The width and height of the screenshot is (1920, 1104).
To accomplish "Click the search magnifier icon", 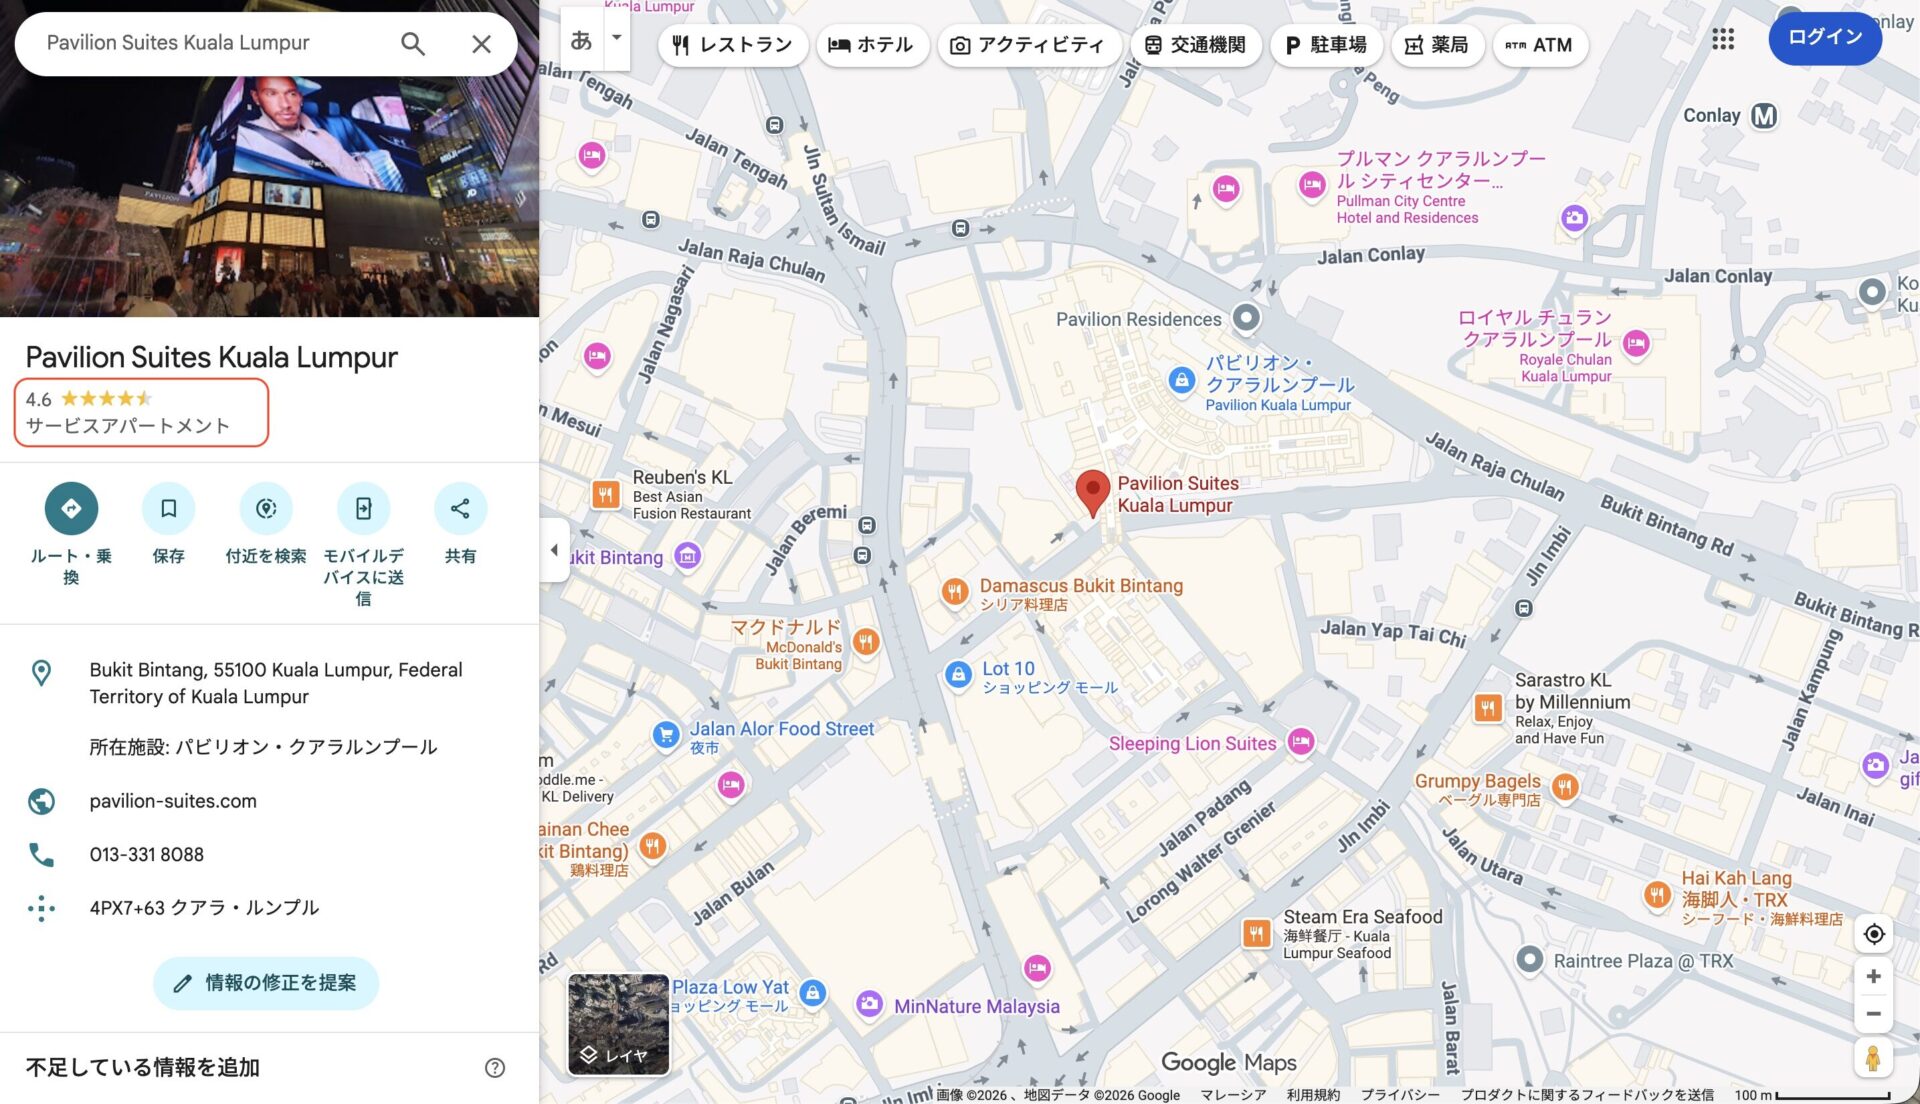I will point(412,43).
